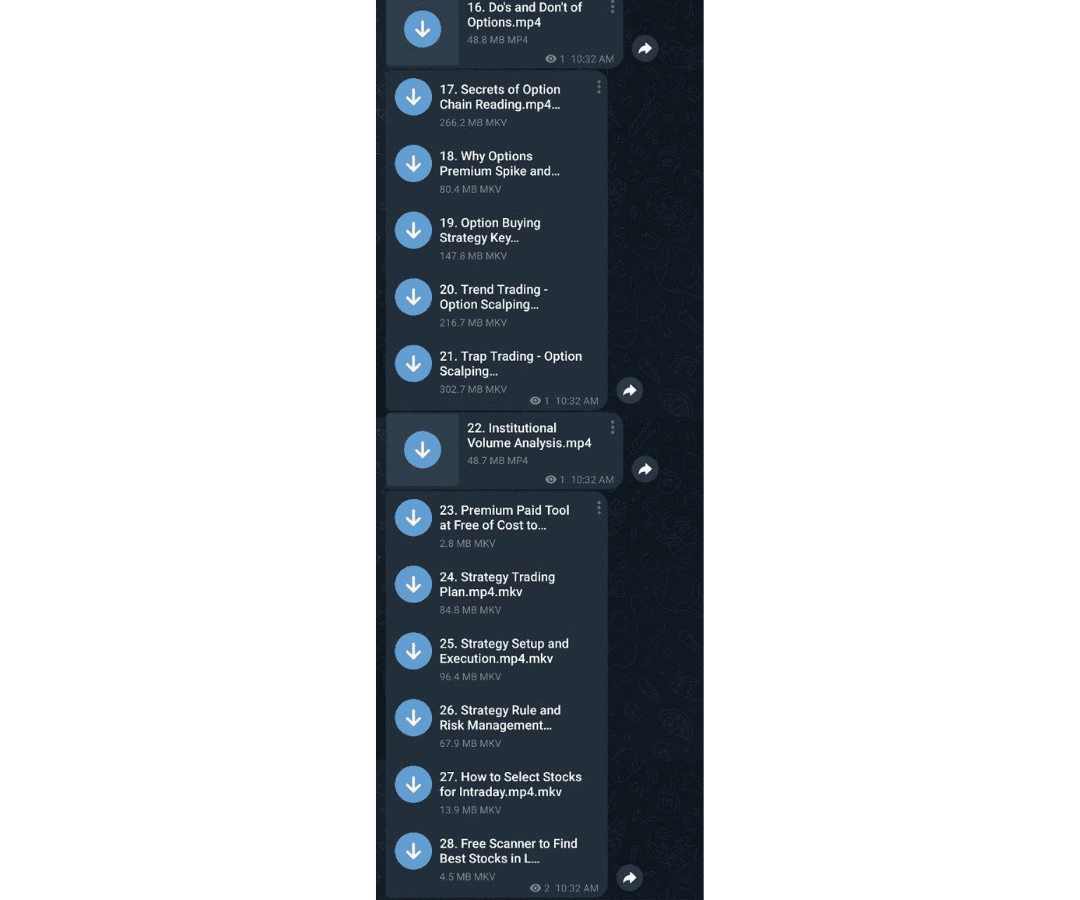1080x900 pixels.
Task: Download 21. Trap Trading Option Scalping file
Action: (x=413, y=364)
